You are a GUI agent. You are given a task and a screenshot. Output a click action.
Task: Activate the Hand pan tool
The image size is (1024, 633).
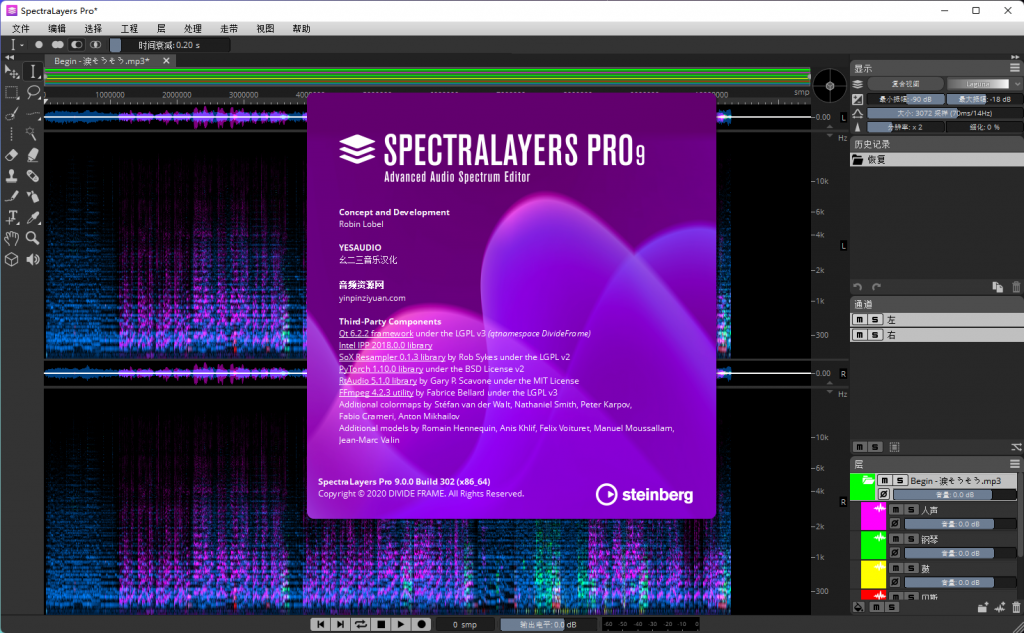click(x=12, y=238)
